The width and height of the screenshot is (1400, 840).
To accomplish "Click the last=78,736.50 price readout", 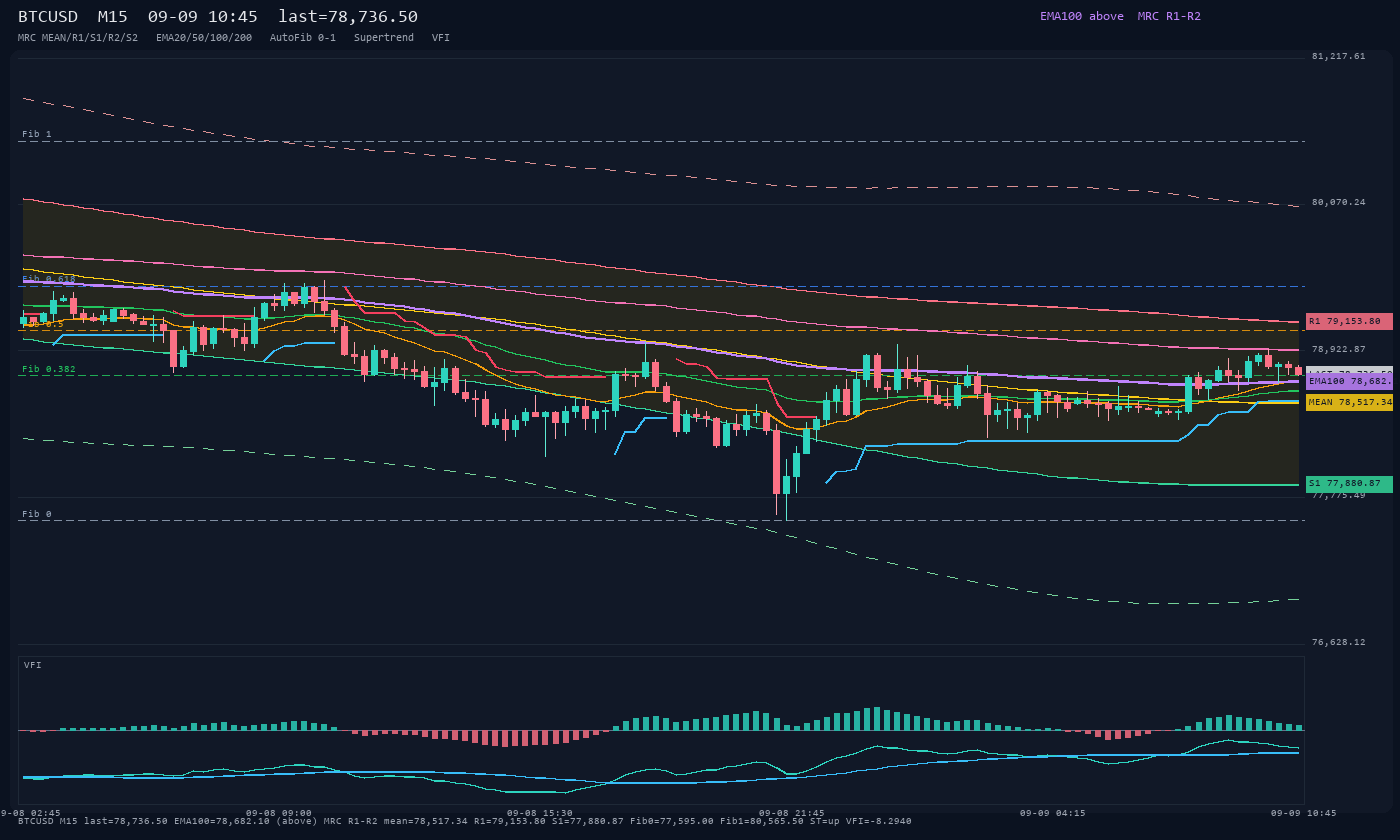I will point(348,17).
